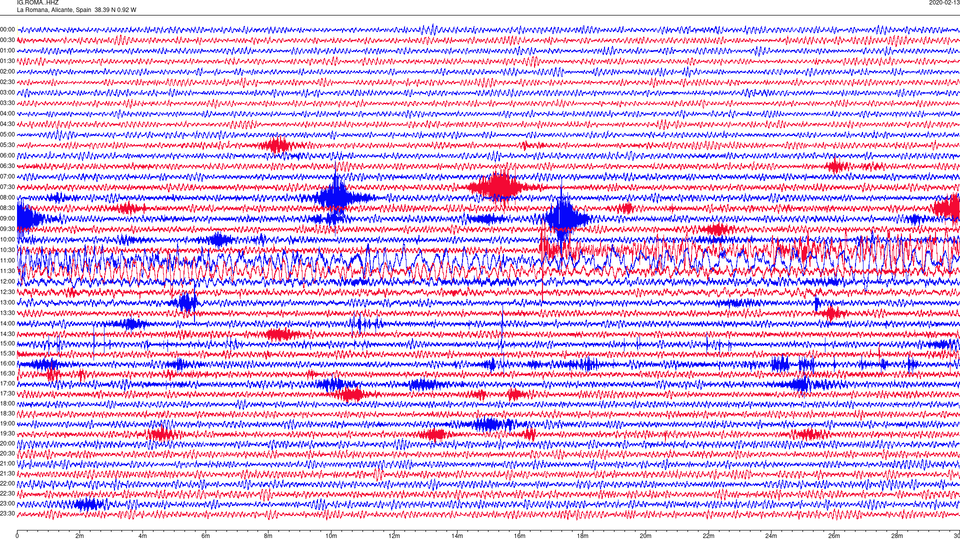Click the 08:00 hour label
Viewport: 960px width, 540px height.
pyautogui.click(x=7, y=198)
